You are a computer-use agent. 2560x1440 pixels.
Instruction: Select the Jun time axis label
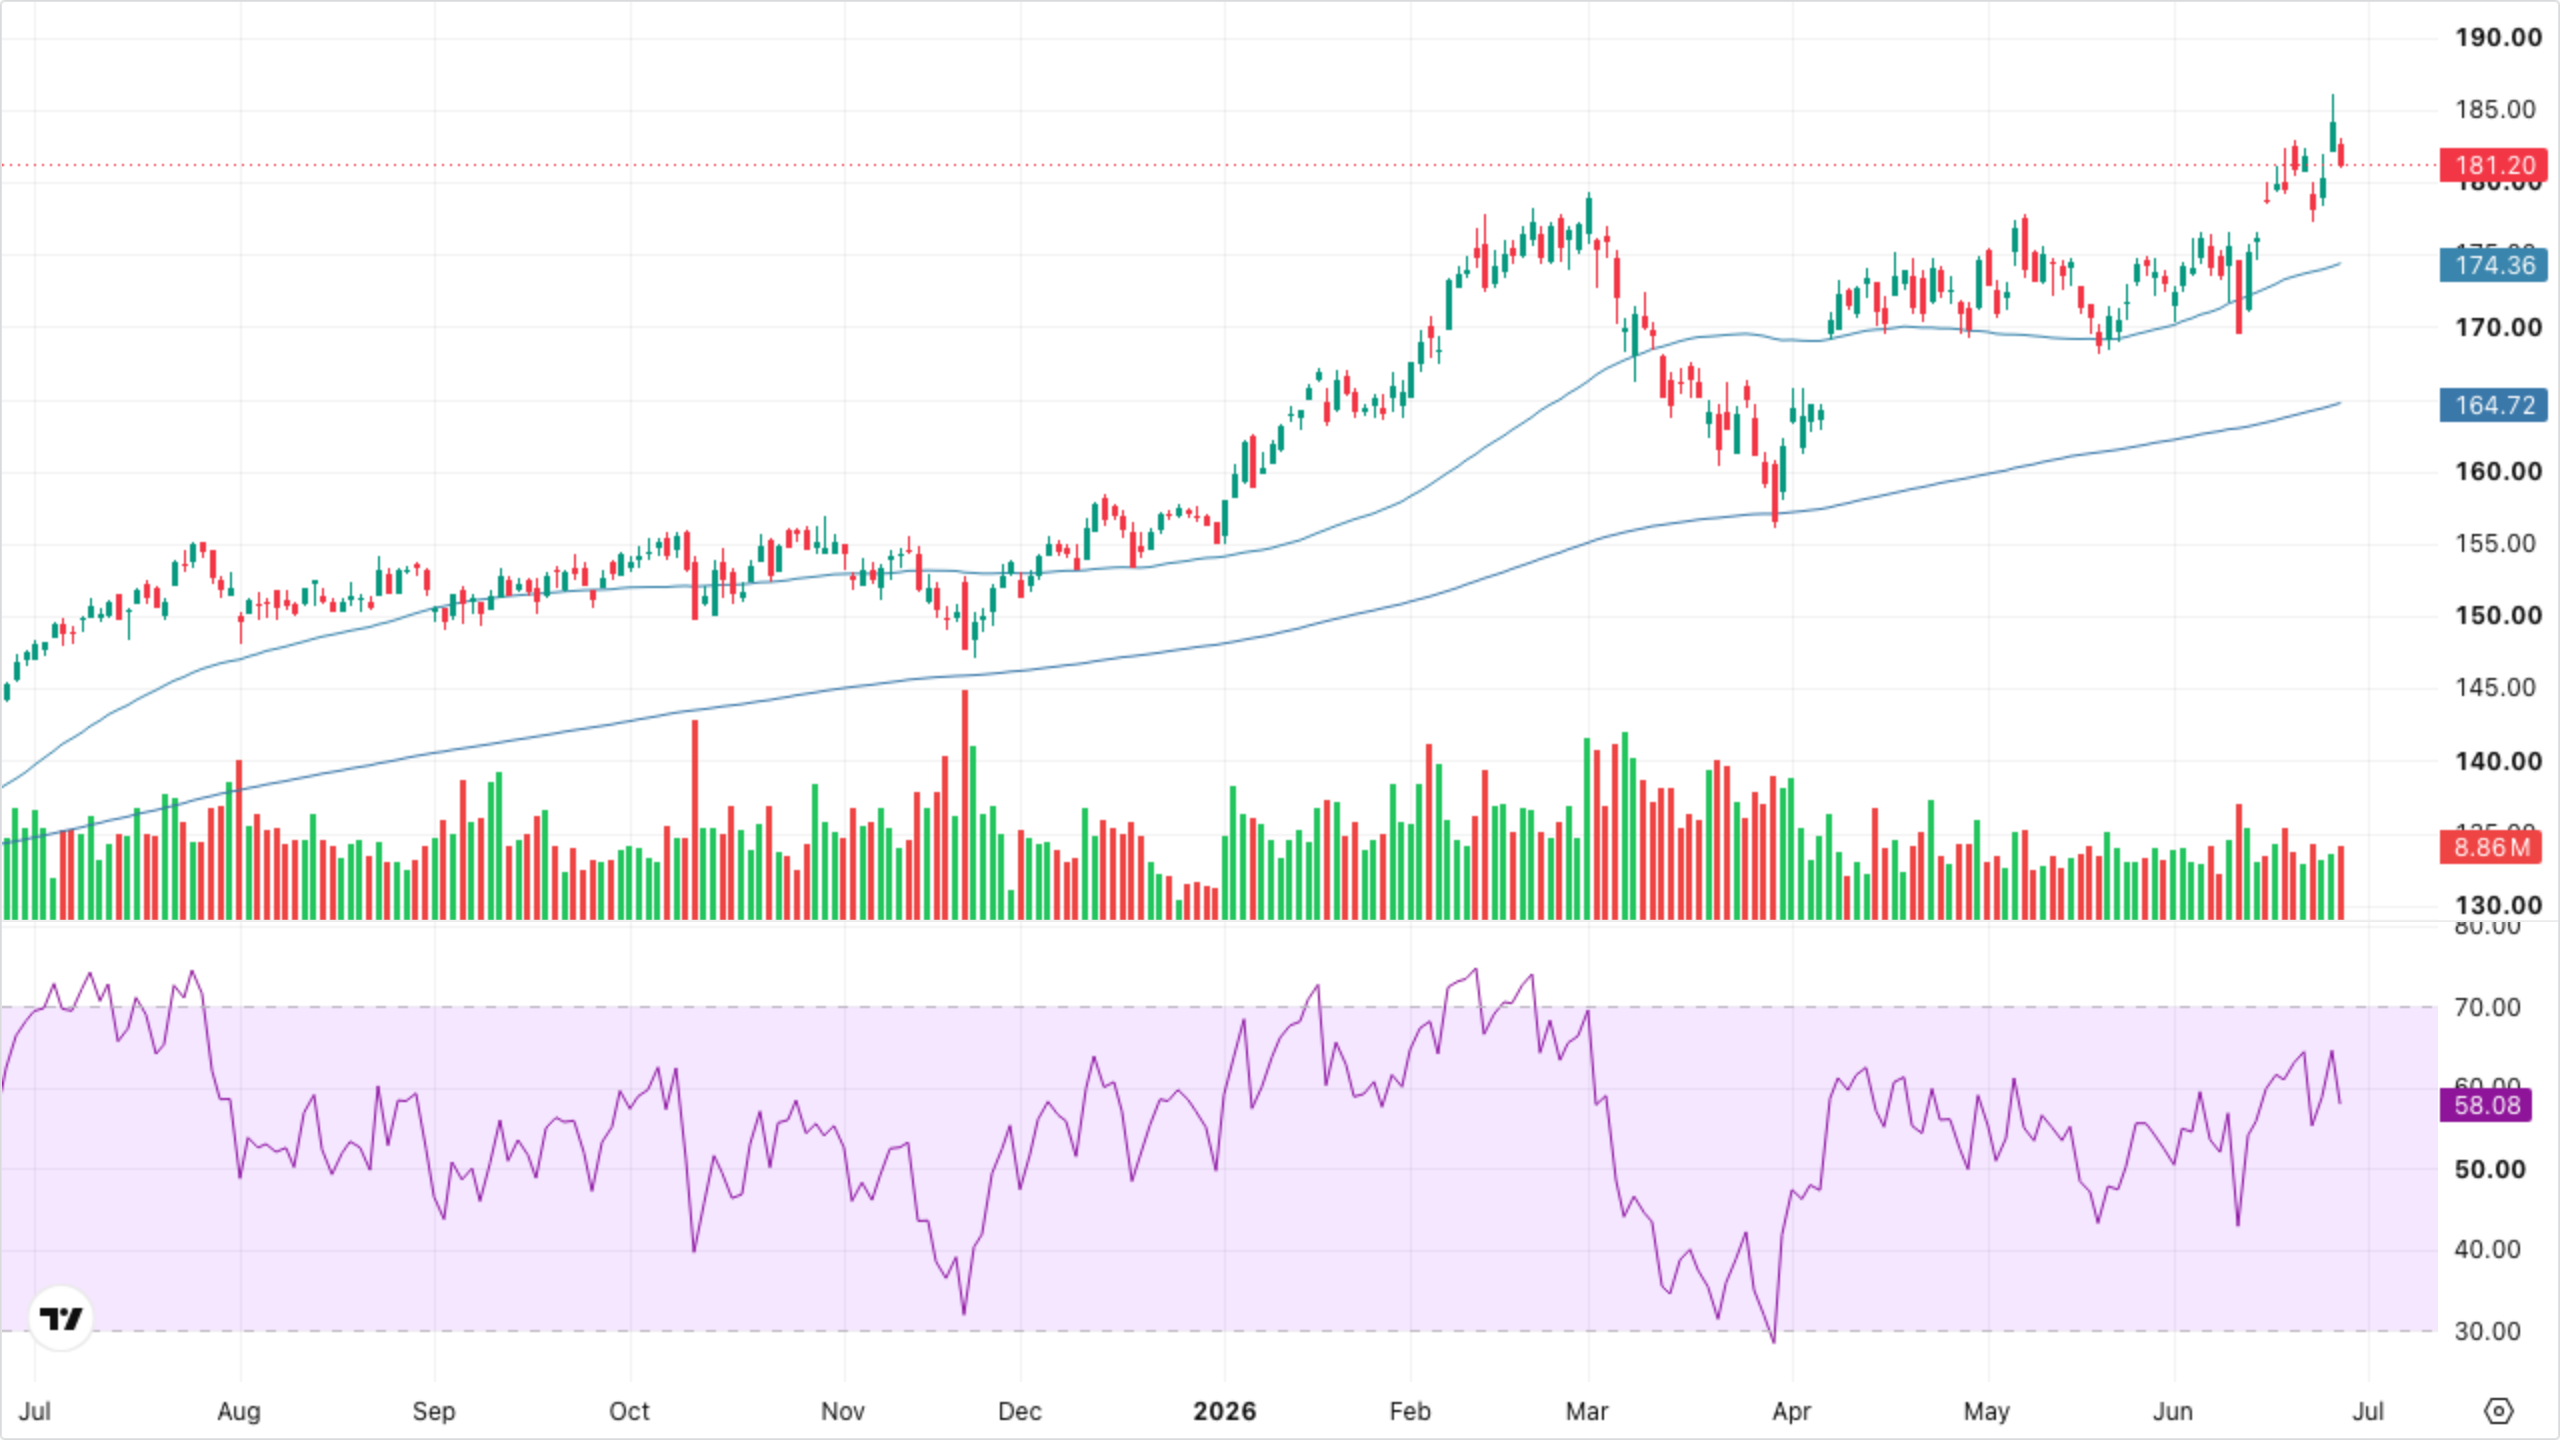(x=2172, y=1411)
